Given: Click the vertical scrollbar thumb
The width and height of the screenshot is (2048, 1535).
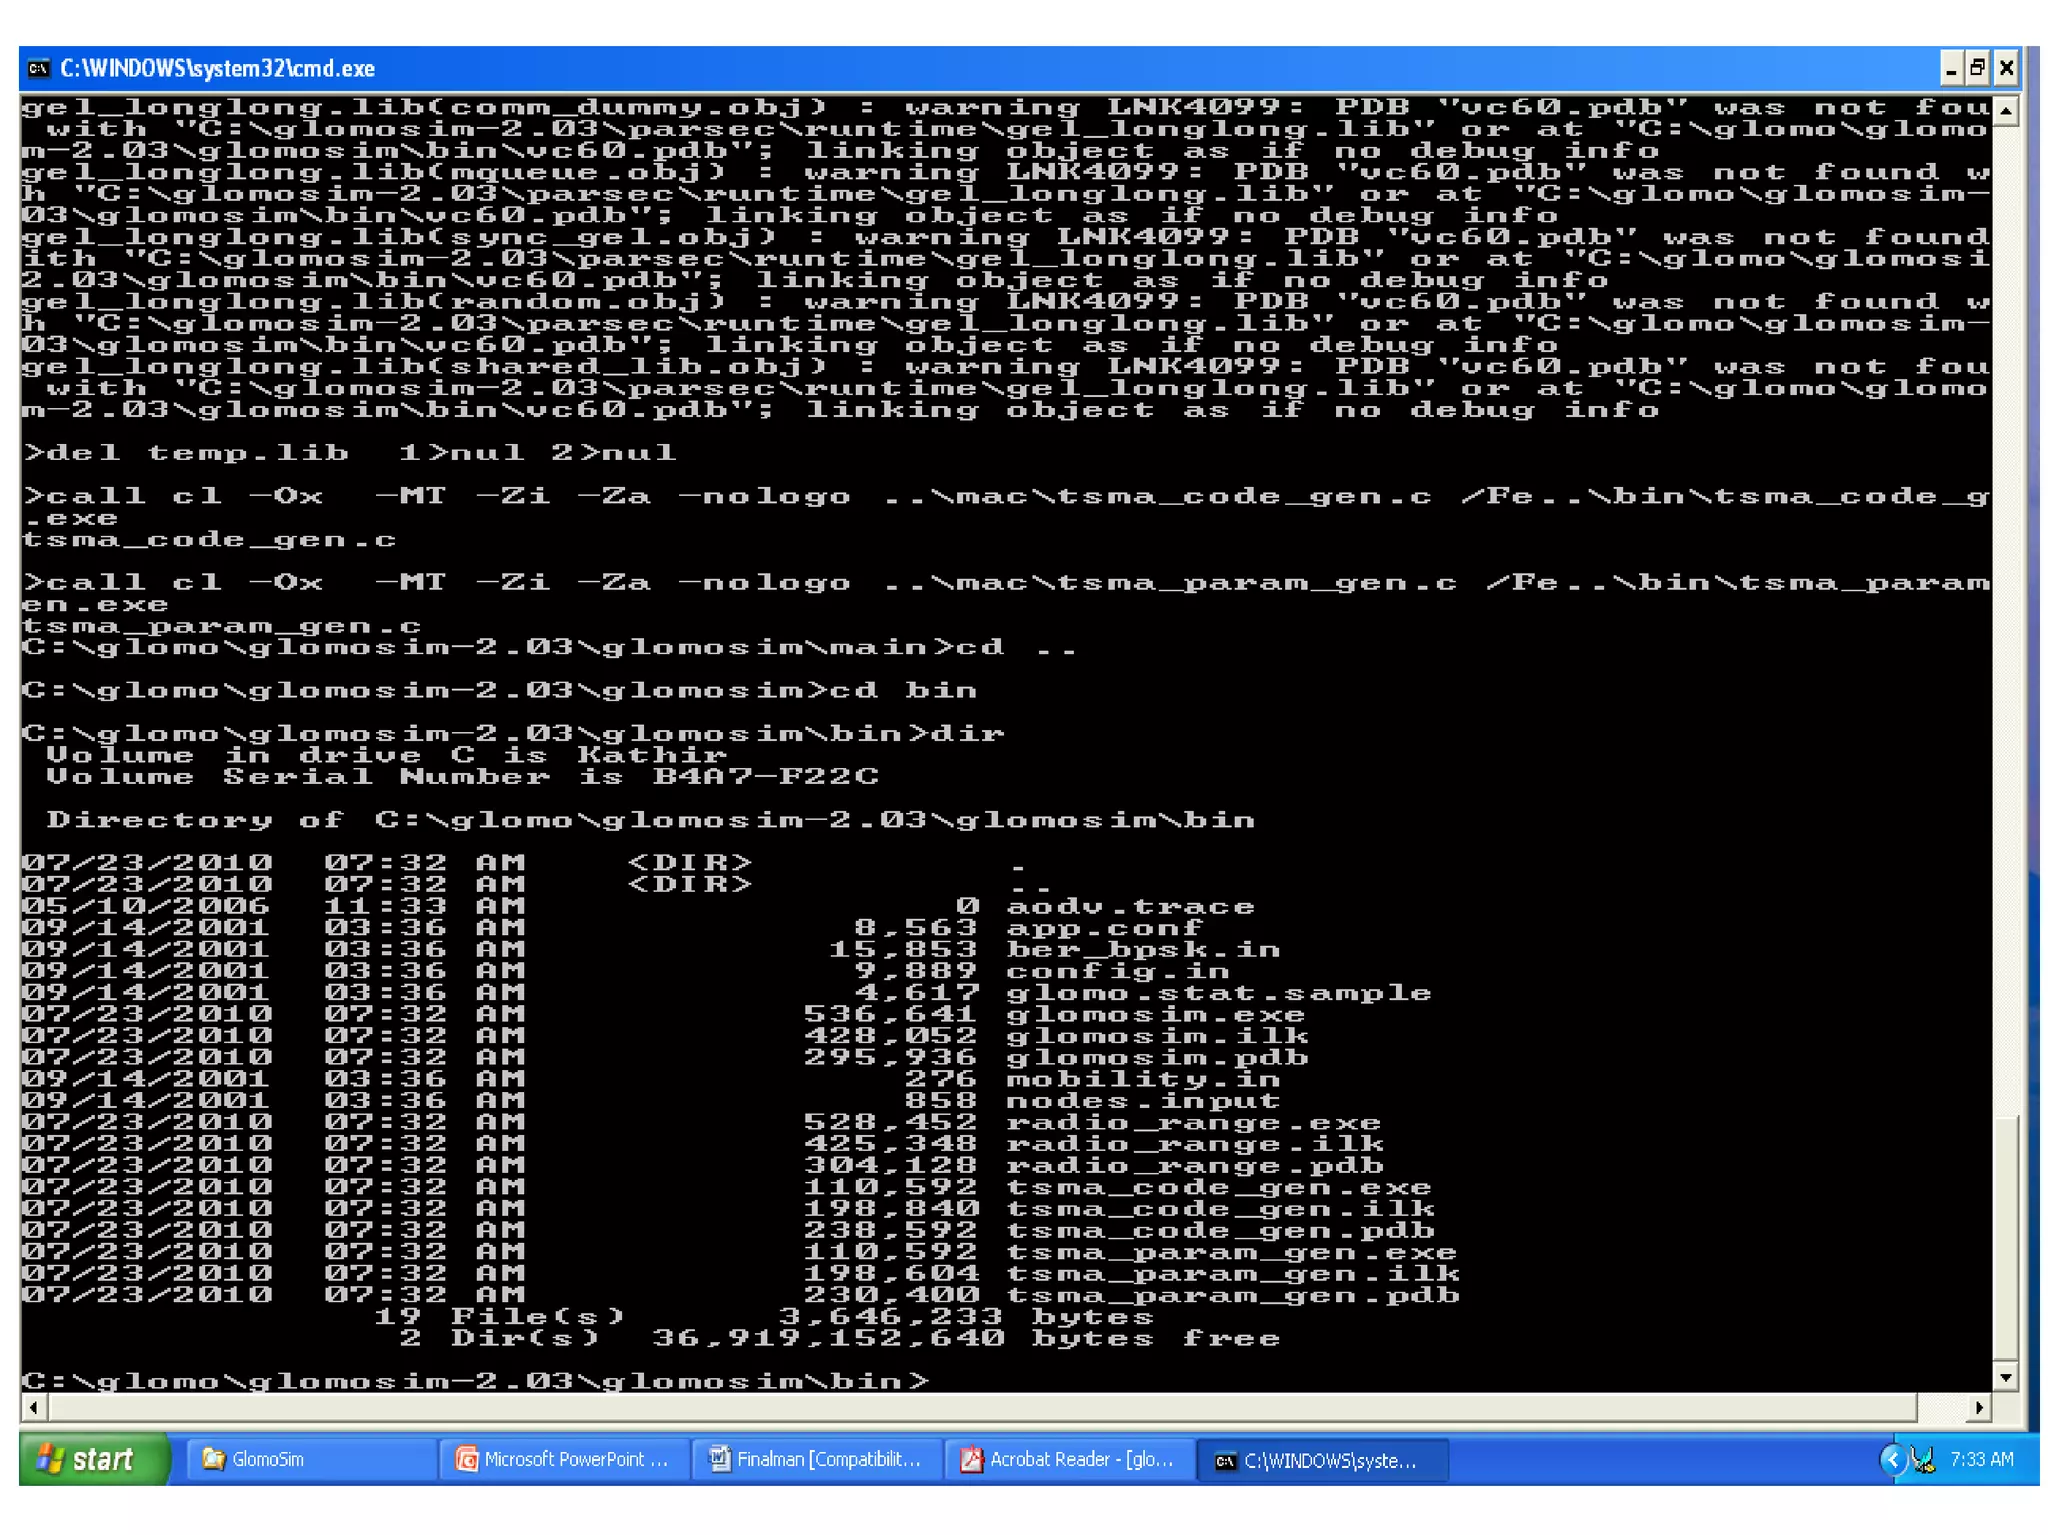Looking at the screenshot, I should point(2005,1236).
